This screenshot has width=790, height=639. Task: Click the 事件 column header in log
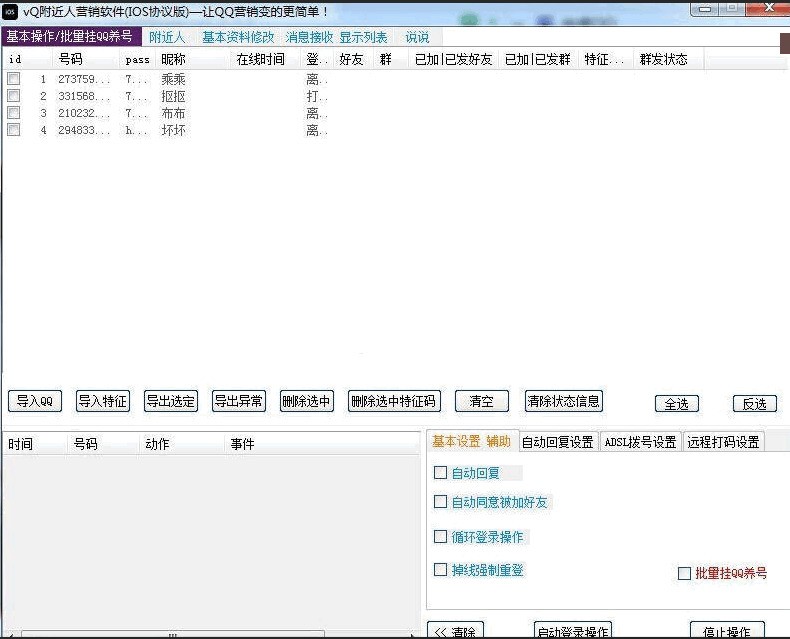tap(321, 444)
